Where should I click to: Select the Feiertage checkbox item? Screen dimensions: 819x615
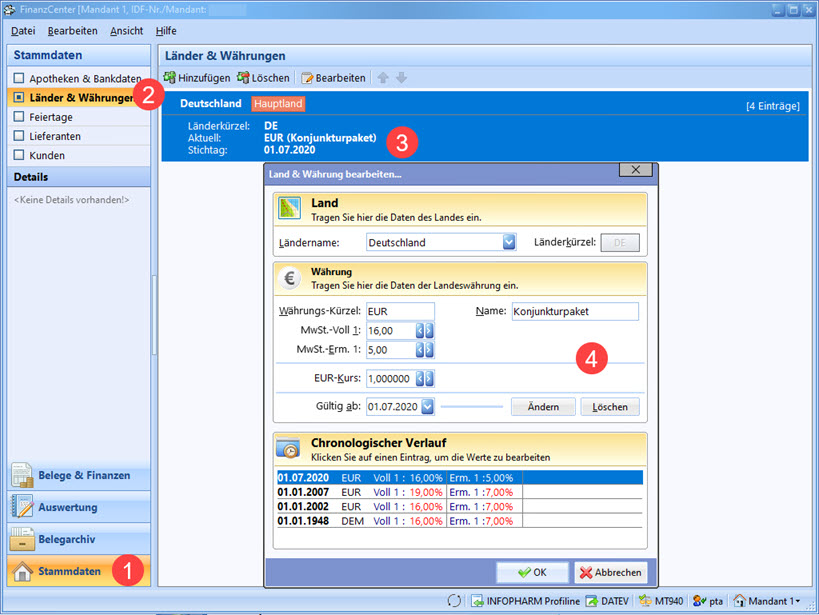18,117
